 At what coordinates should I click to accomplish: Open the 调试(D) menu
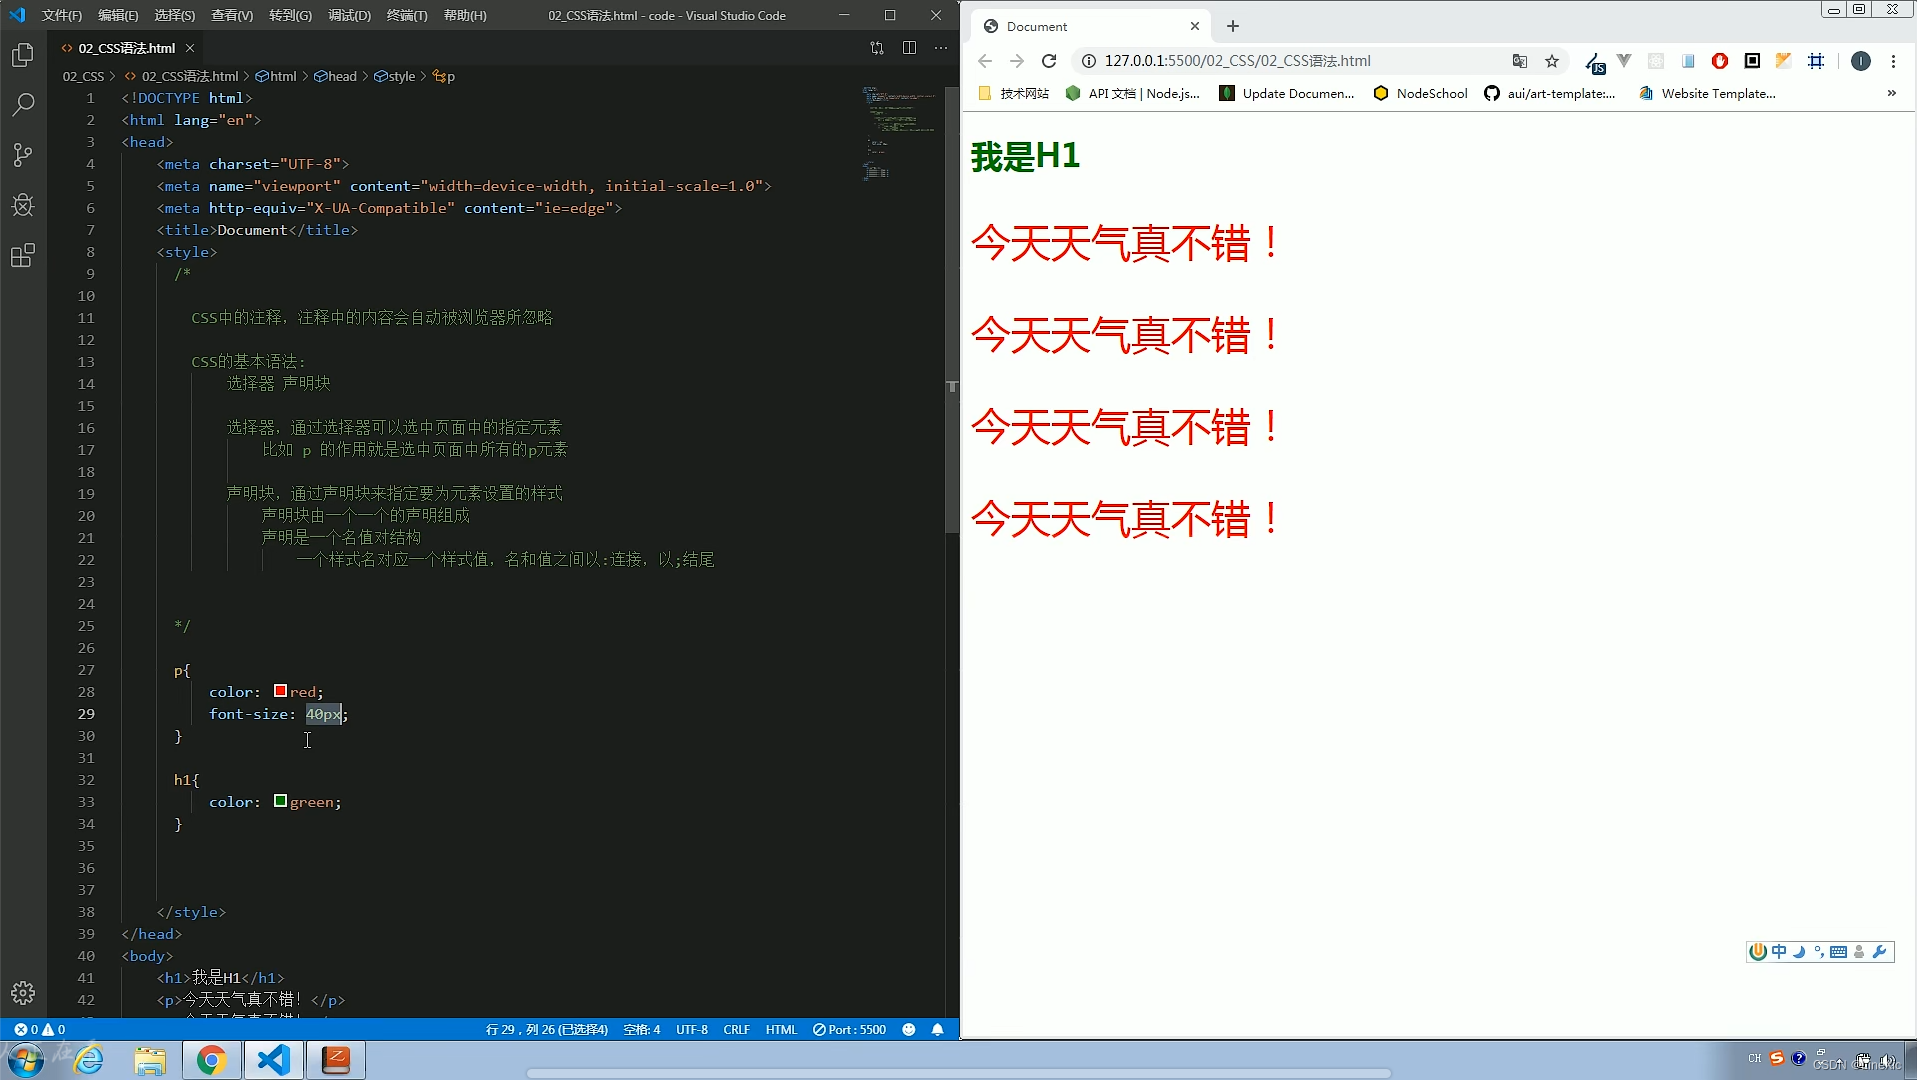click(x=349, y=15)
